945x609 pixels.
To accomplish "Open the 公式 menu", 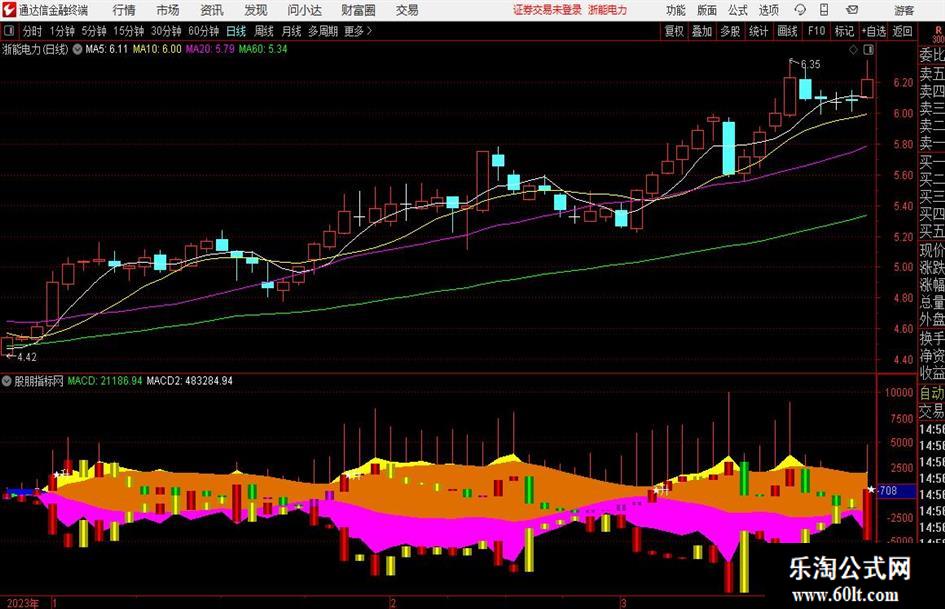I will point(738,10).
